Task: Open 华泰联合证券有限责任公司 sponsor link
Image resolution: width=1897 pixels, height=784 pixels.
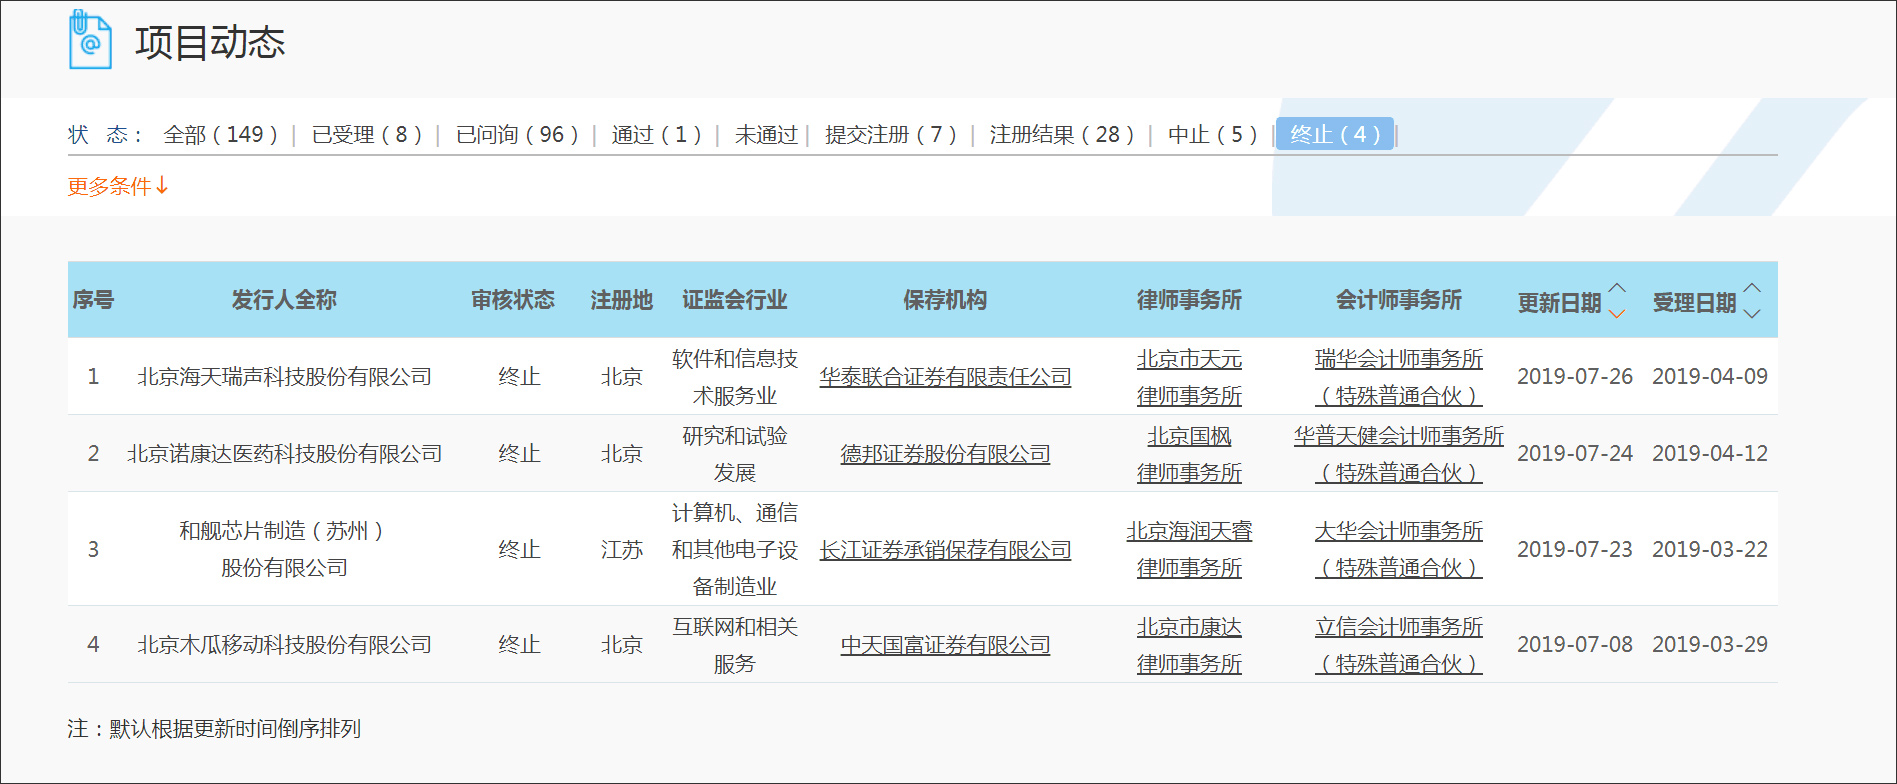Action: [x=945, y=377]
